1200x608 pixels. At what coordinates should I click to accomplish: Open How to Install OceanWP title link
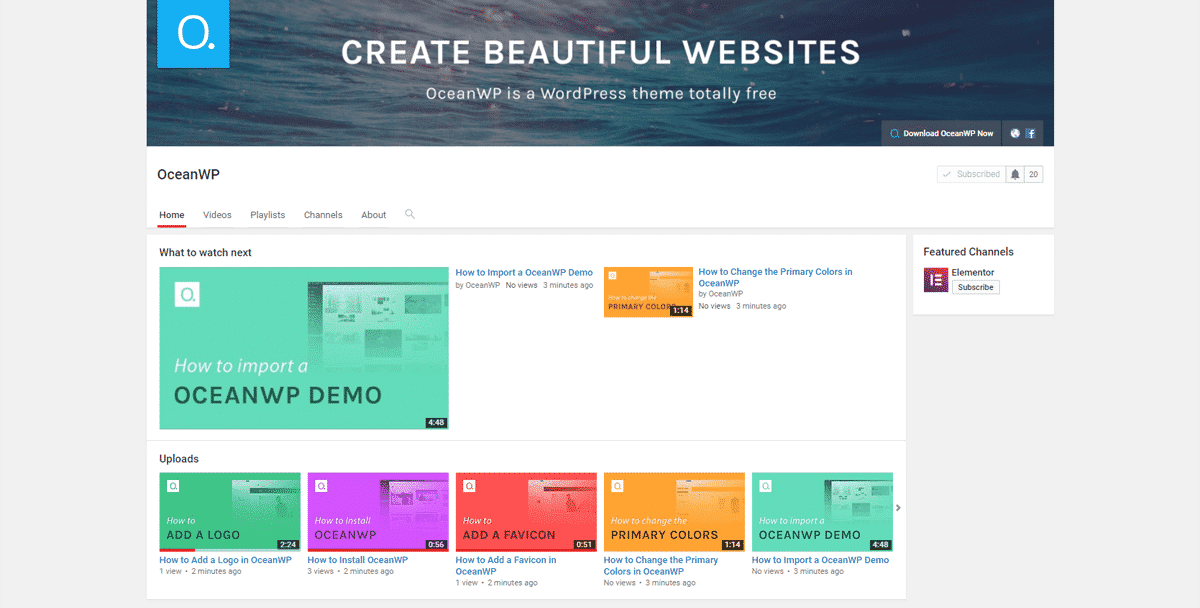tap(358, 560)
